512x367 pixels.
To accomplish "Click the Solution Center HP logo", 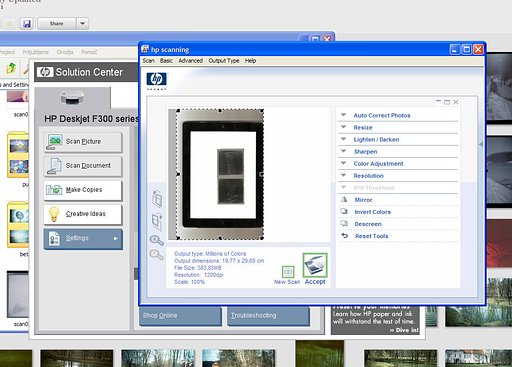I will click(x=45, y=72).
